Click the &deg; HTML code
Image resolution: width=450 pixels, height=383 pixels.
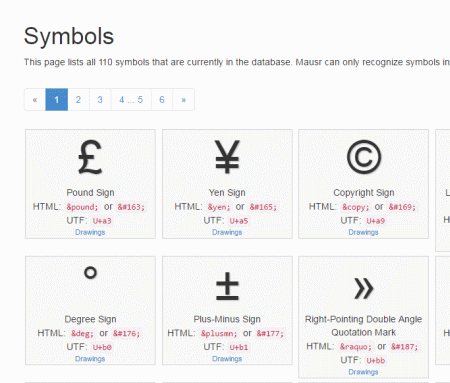tap(82, 333)
